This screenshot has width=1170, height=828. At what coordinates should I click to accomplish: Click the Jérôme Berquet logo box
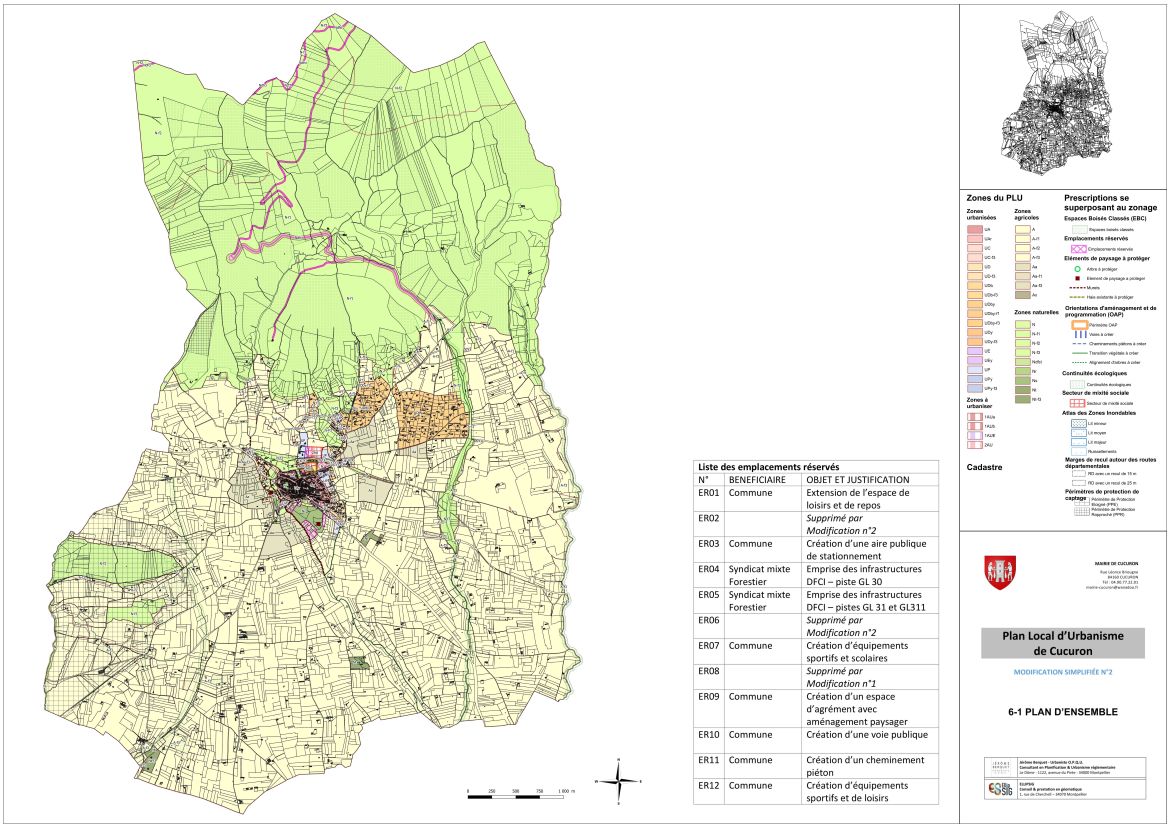(999, 766)
